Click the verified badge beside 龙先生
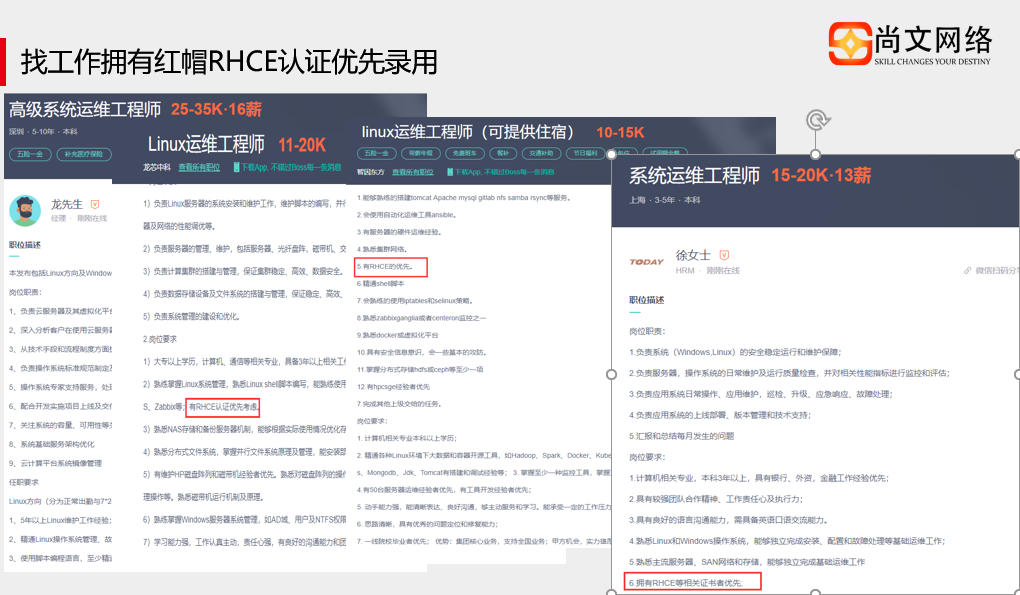Image resolution: width=1020 pixels, height=595 pixels. click(95, 204)
